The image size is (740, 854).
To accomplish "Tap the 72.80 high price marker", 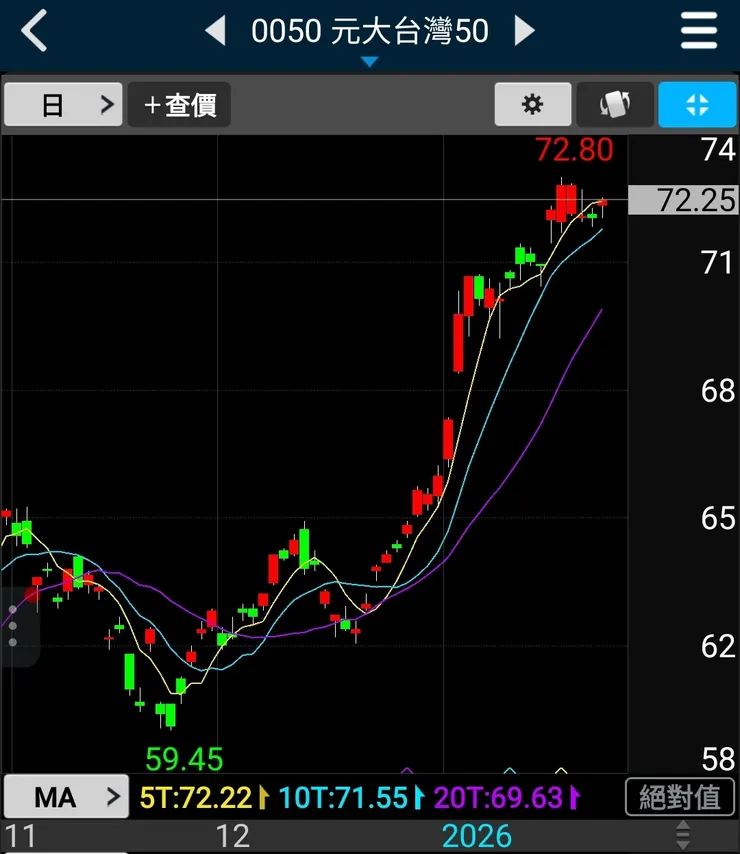I will [574, 150].
